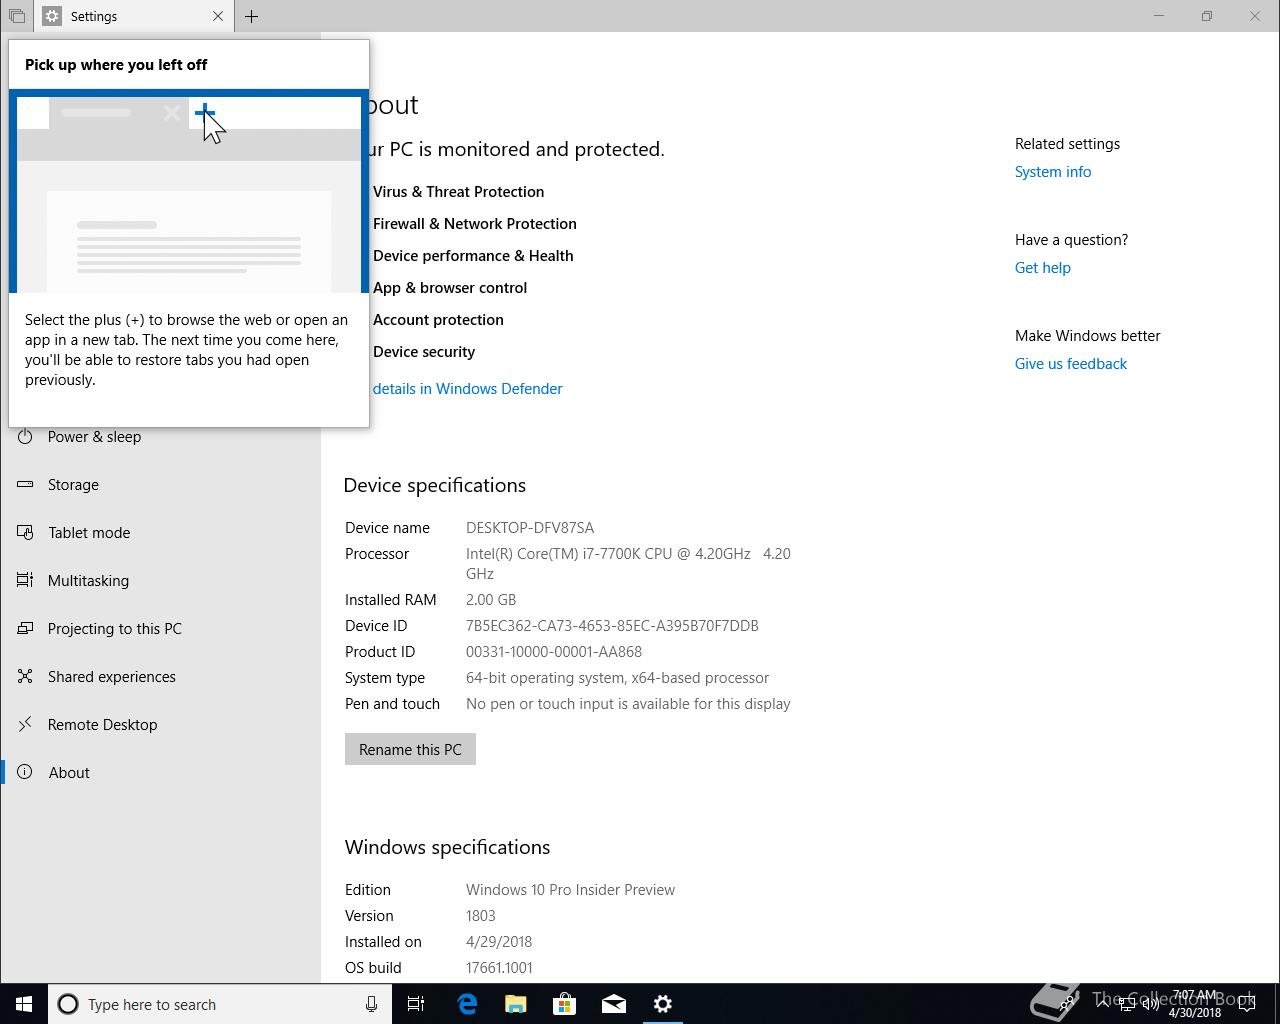
Task: Add a new tab with the plus button
Action: pyautogui.click(x=251, y=16)
